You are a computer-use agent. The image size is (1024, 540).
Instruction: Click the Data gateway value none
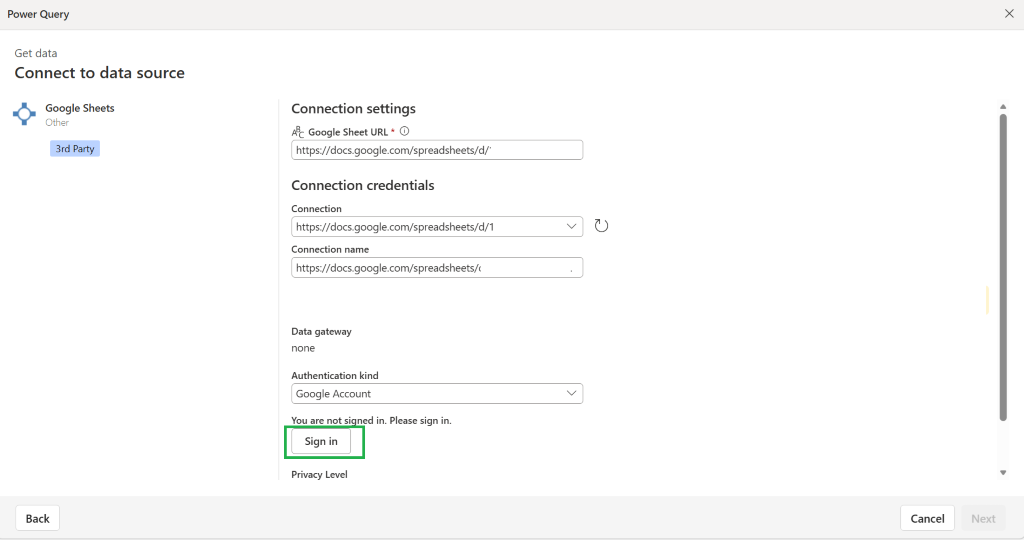point(303,348)
